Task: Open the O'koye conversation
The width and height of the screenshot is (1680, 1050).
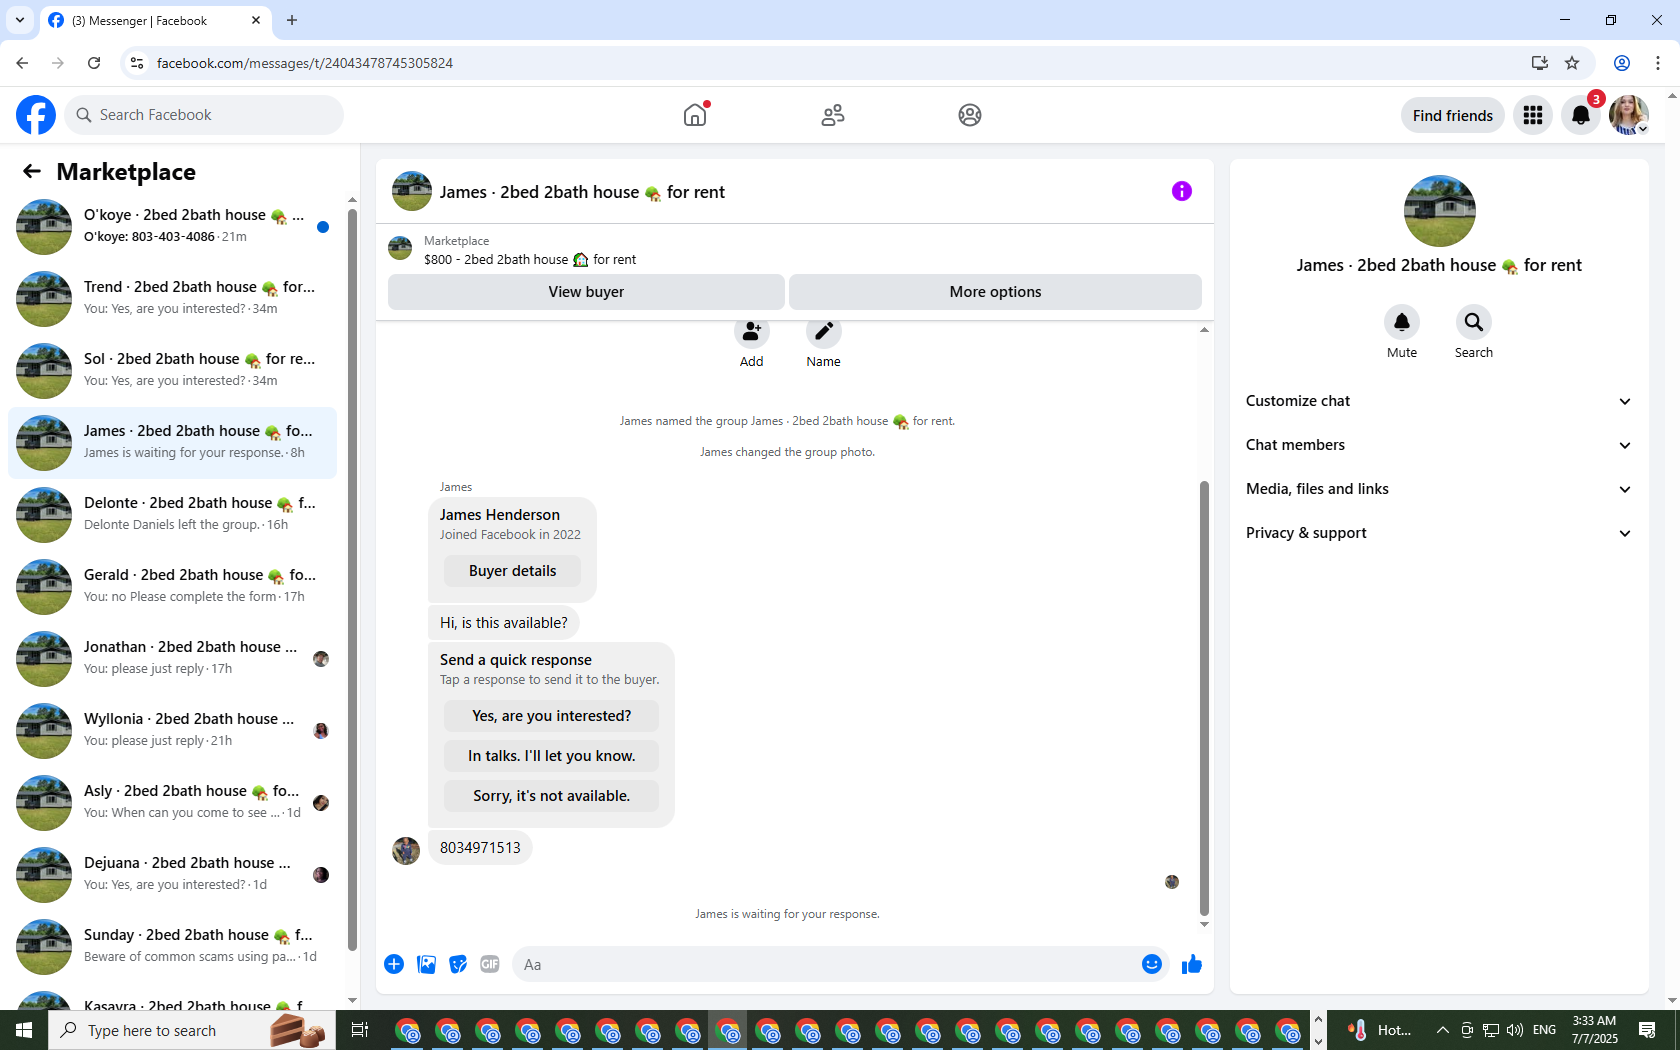Action: coord(173,226)
